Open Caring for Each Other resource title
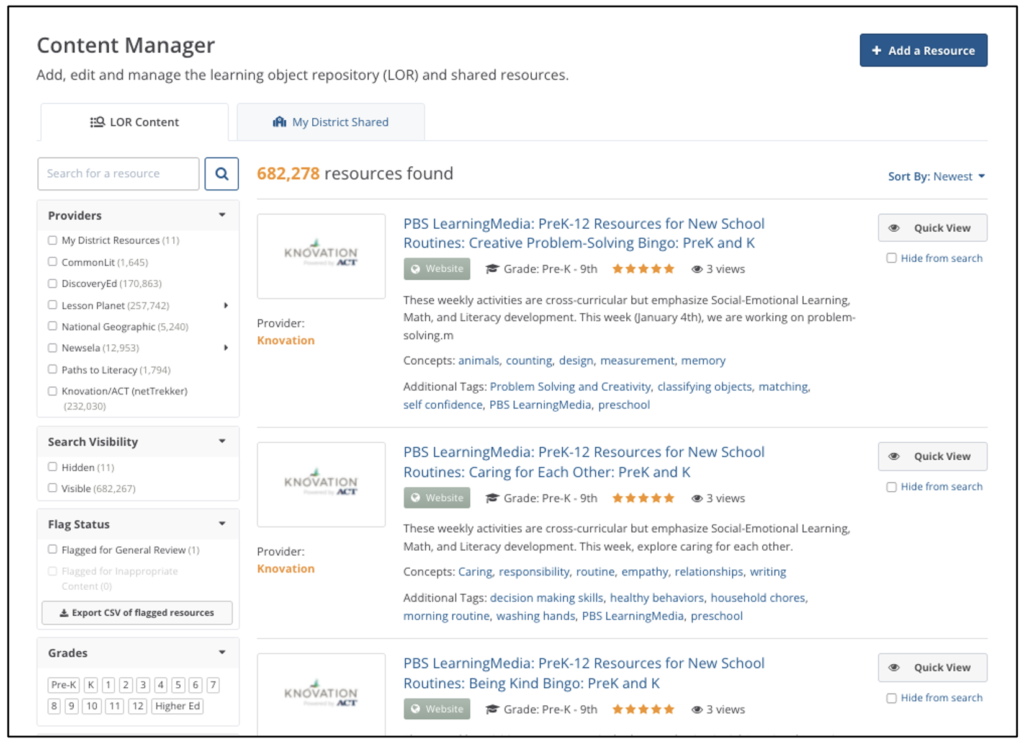 tap(584, 462)
